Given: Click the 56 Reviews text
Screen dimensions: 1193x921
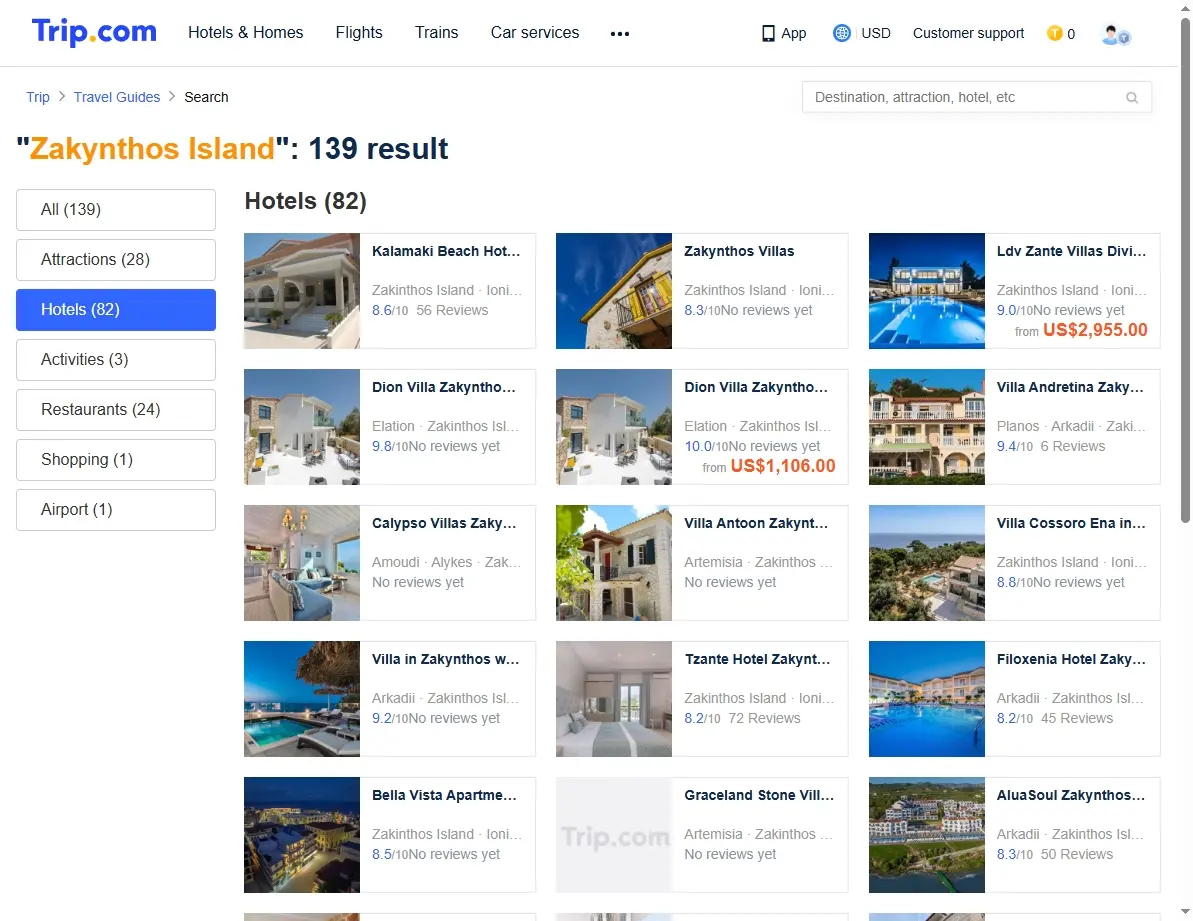Looking at the screenshot, I should [452, 310].
